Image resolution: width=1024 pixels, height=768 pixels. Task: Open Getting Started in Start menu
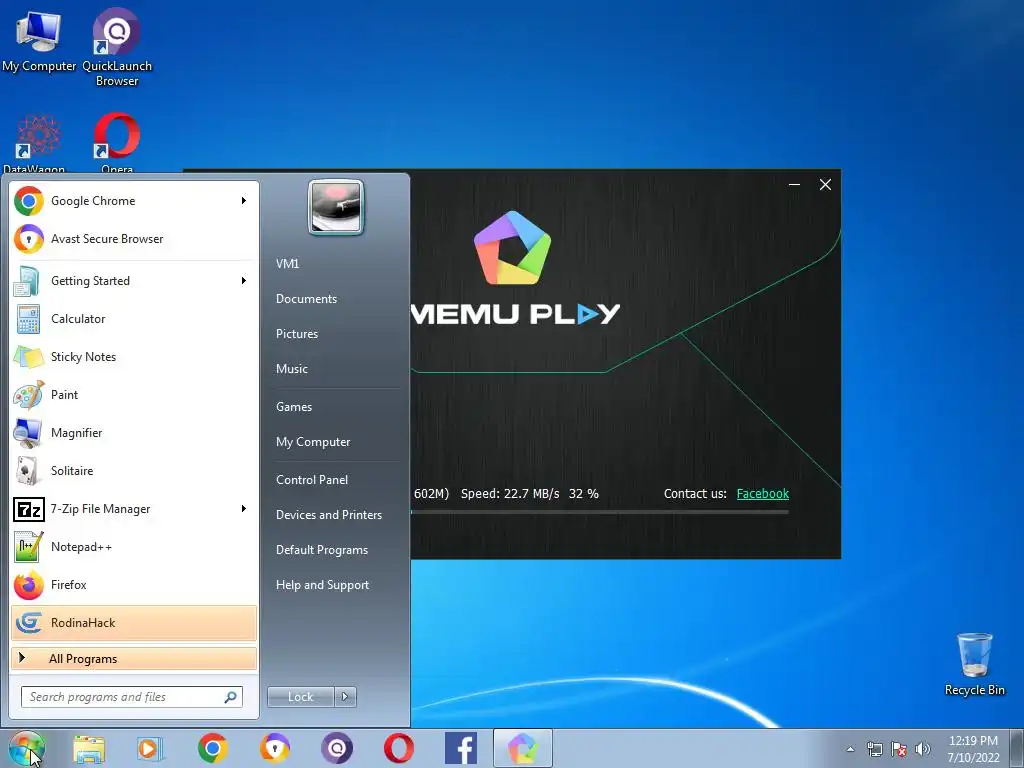[134, 281]
